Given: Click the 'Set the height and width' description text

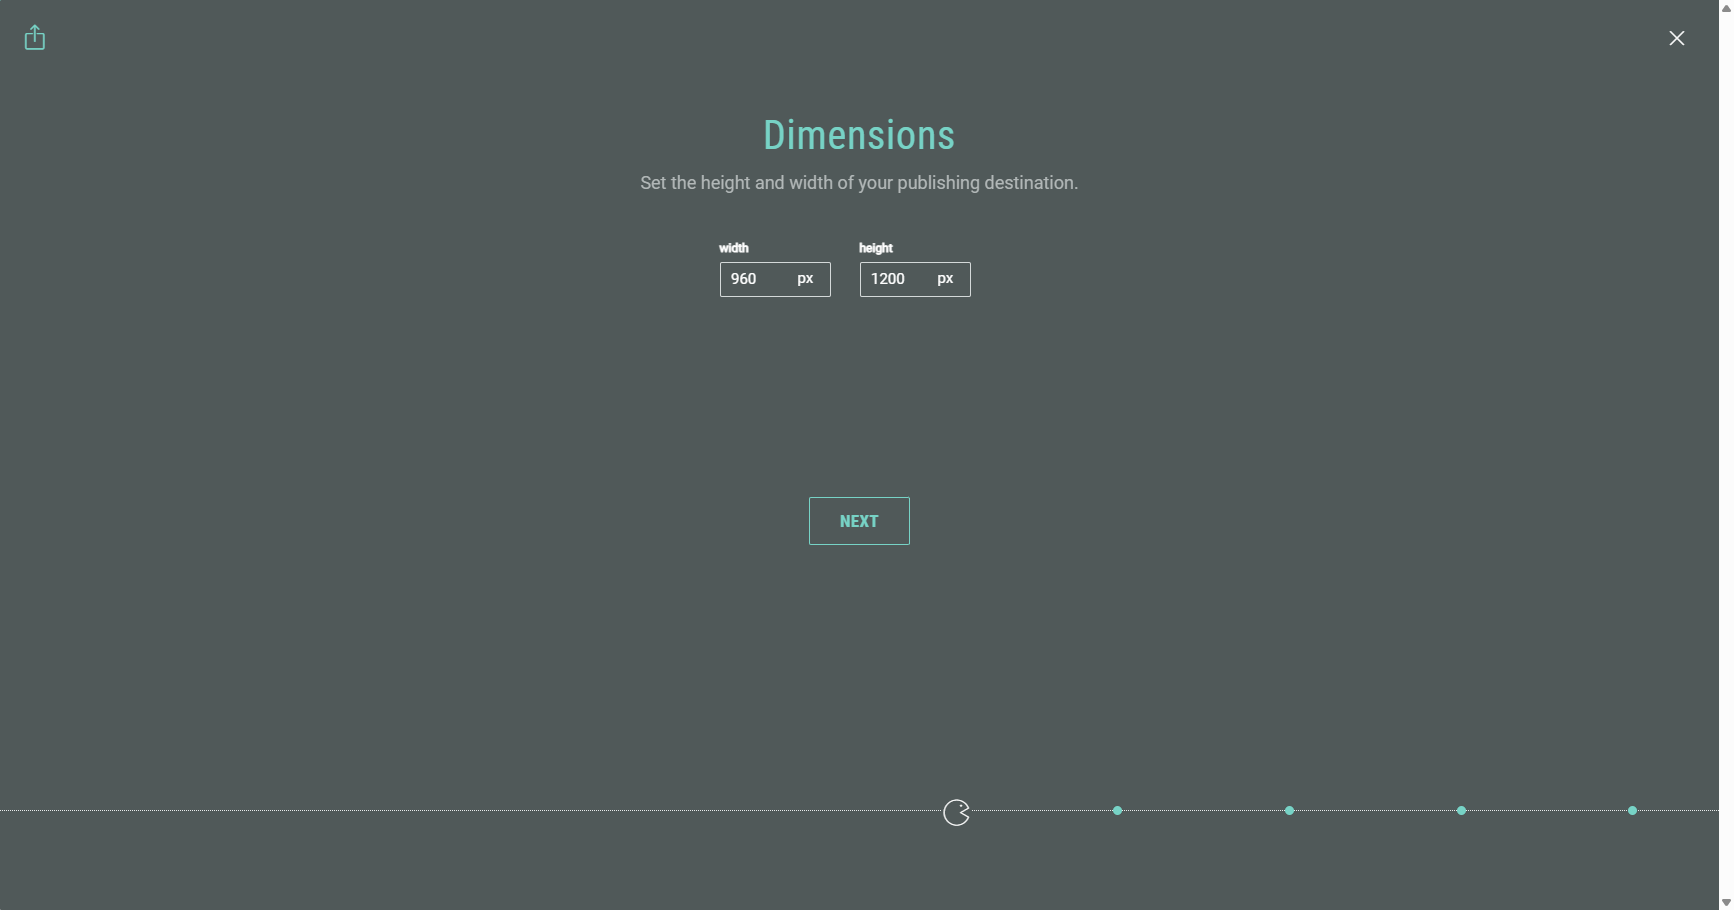Looking at the screenshot, I should [859, 183].
